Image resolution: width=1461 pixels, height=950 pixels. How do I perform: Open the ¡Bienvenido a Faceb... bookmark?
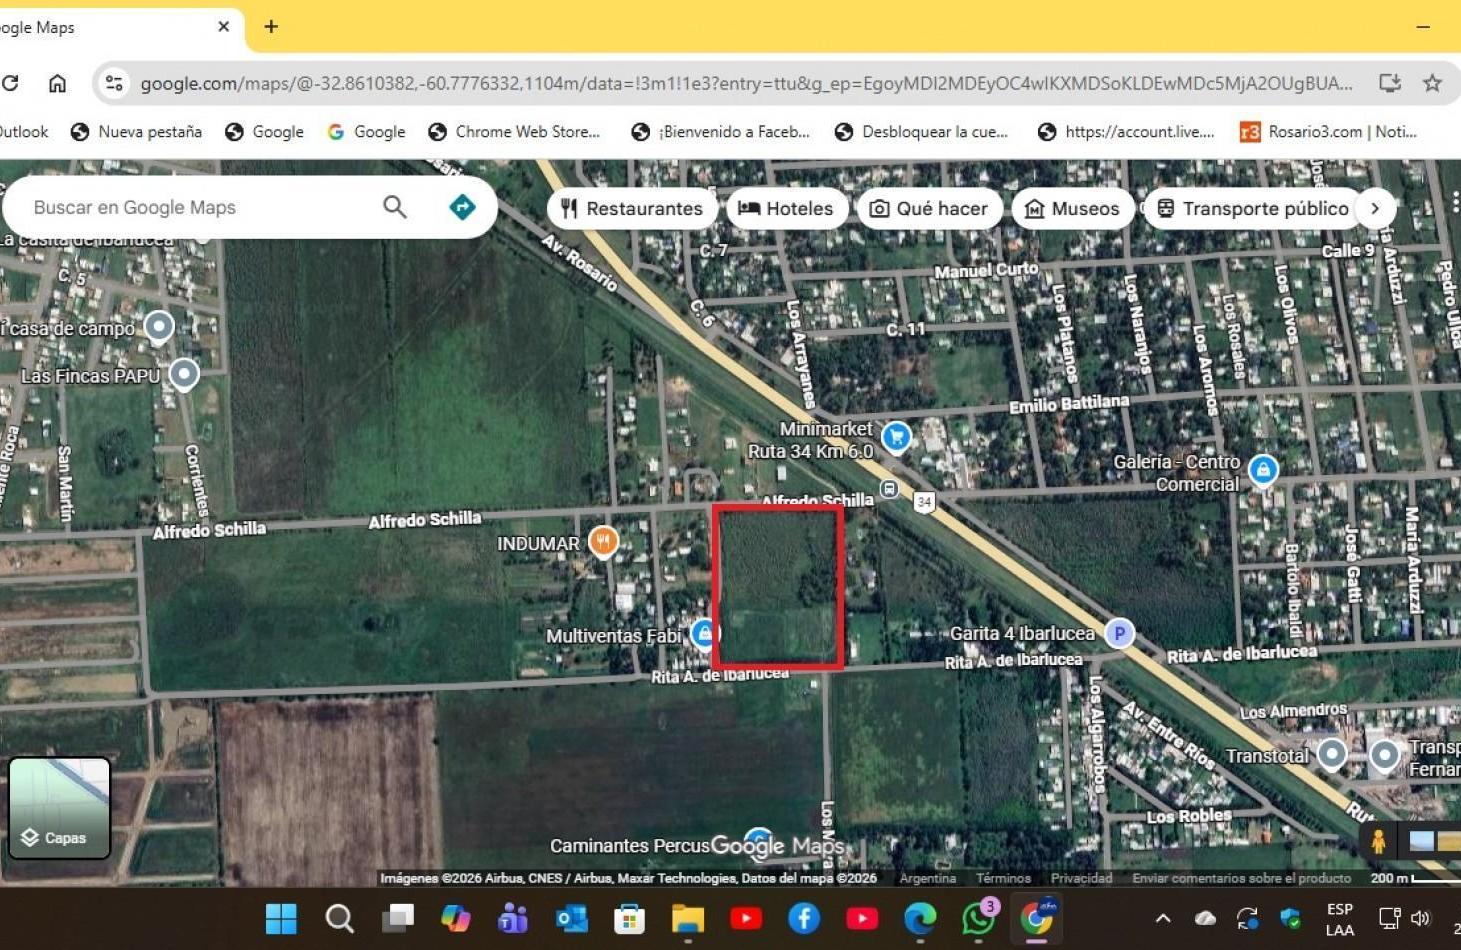(721, 132)
